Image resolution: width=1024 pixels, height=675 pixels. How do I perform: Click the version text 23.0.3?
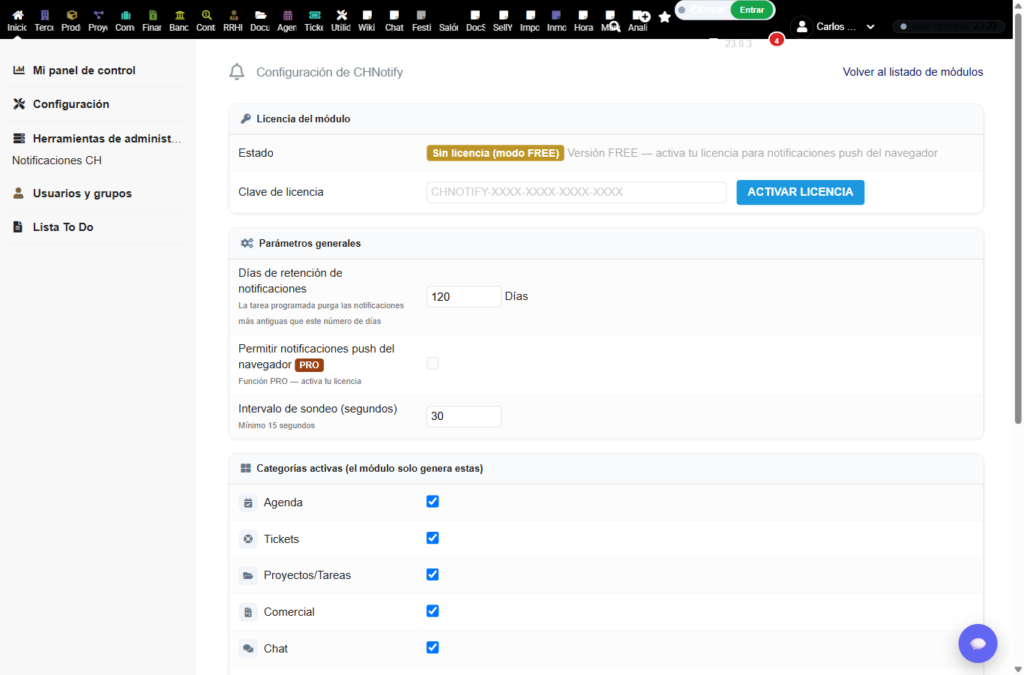click(x=738, y=44)
